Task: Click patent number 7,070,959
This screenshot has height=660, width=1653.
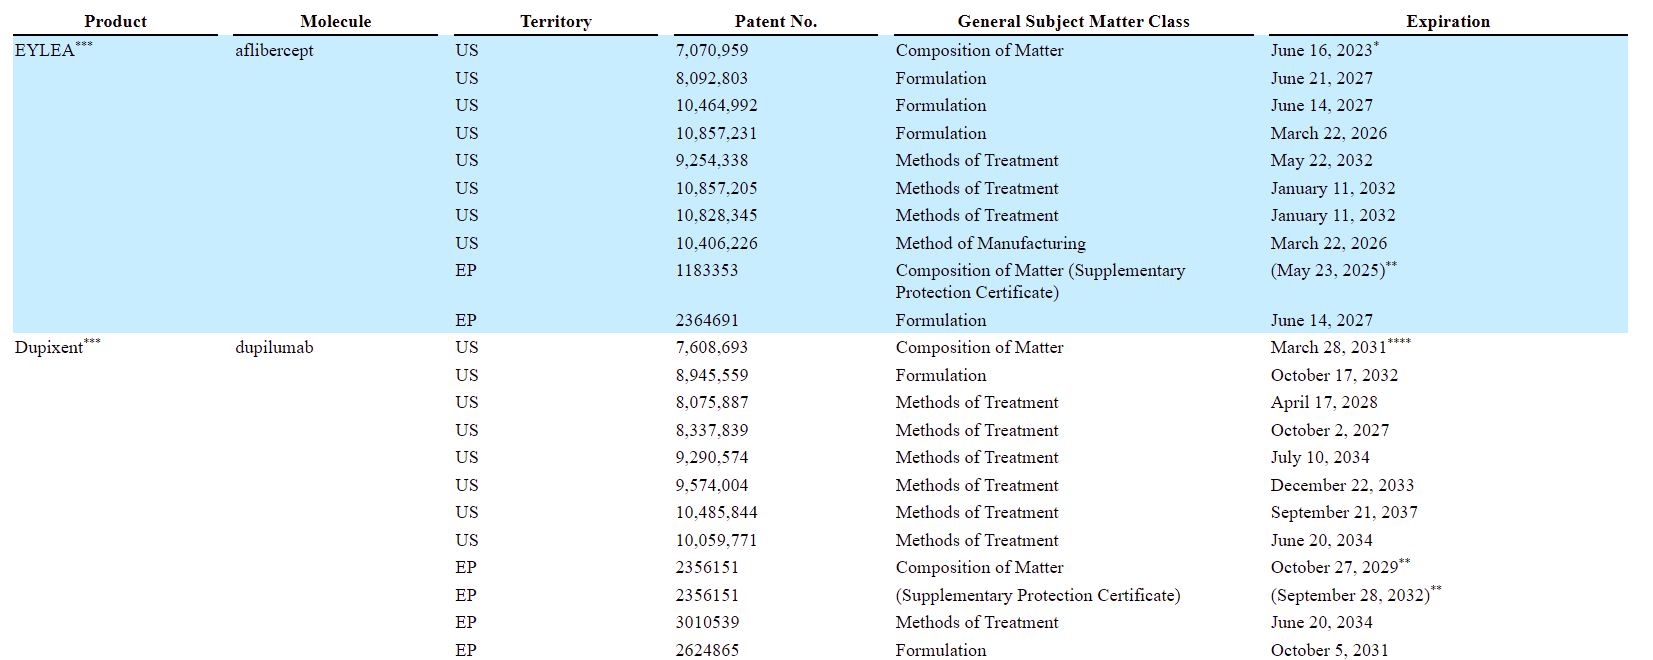Action: [711, 50]
